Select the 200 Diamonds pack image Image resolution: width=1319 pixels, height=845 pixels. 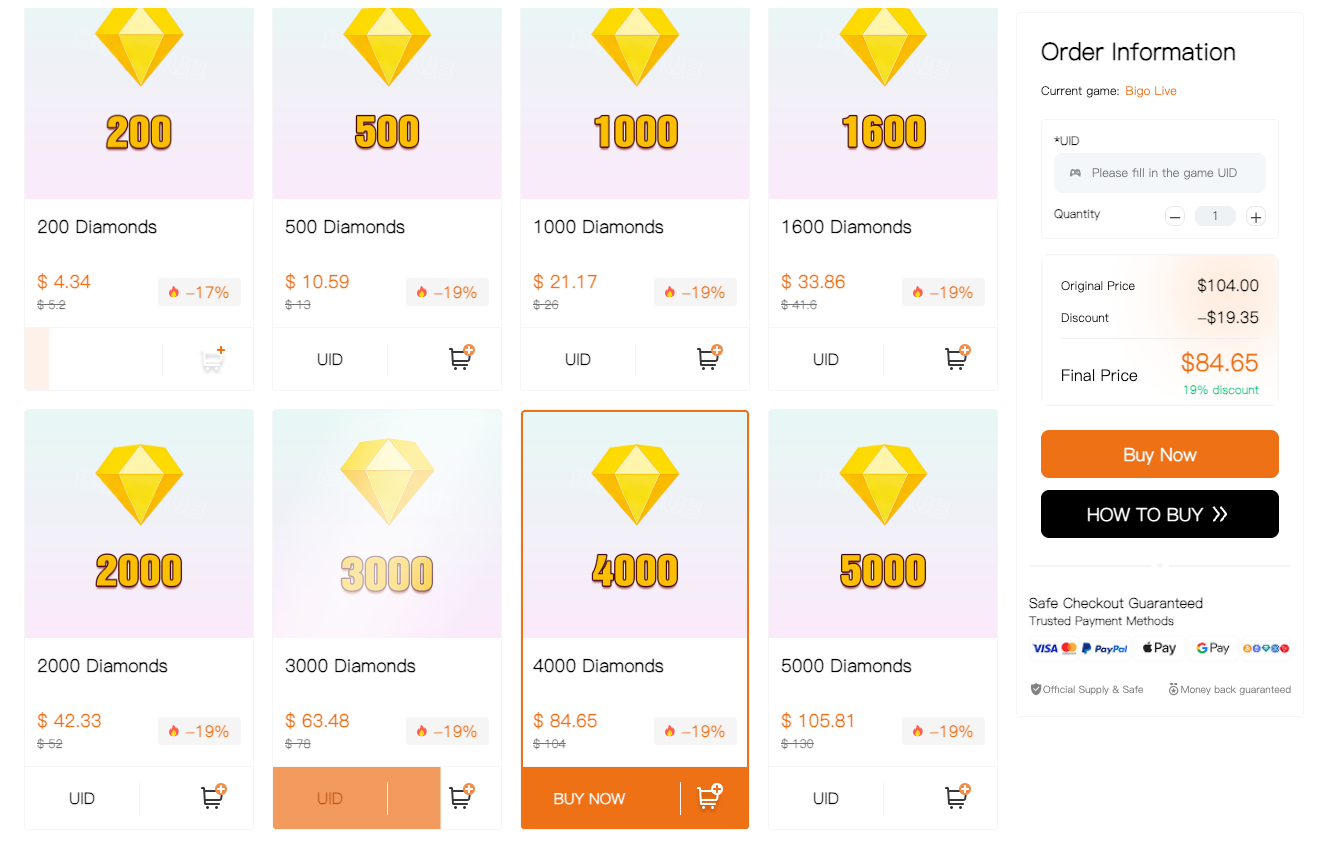139,100
